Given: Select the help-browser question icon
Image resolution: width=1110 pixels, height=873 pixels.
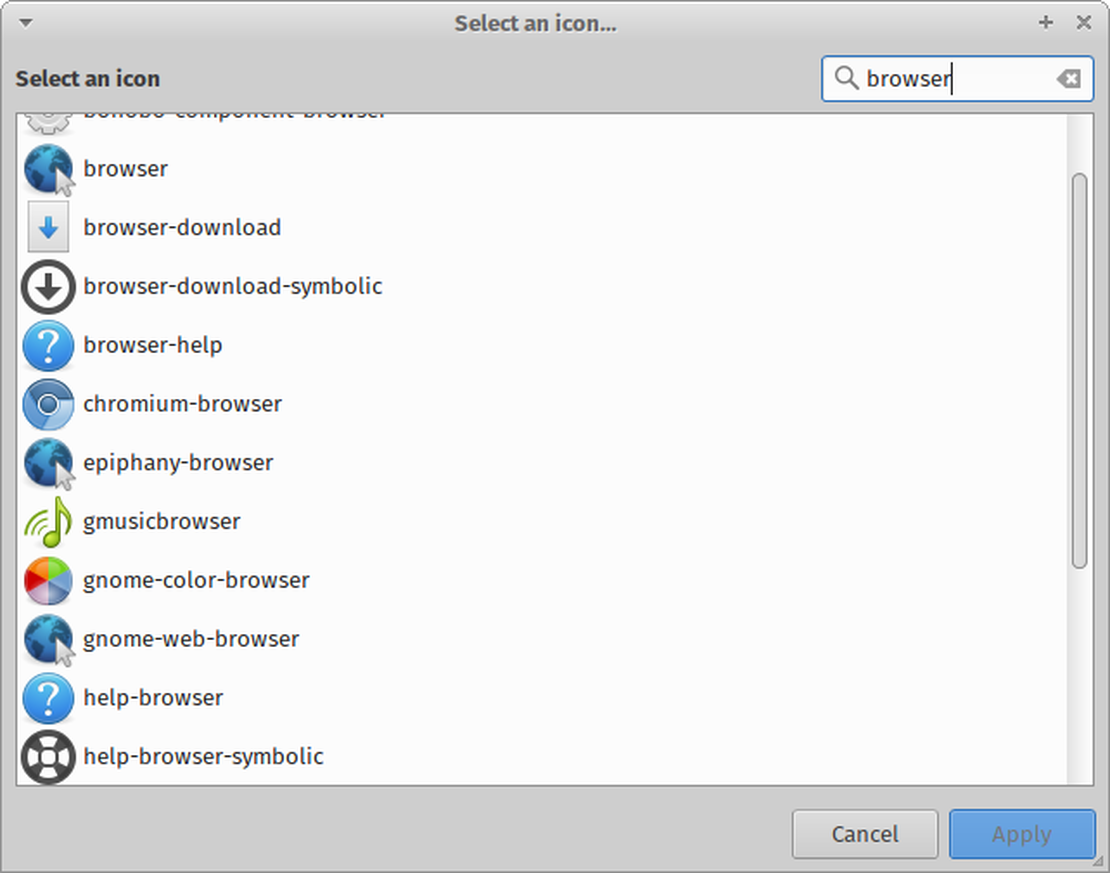Looking at the screenshot, I should (x=48, y=698).
